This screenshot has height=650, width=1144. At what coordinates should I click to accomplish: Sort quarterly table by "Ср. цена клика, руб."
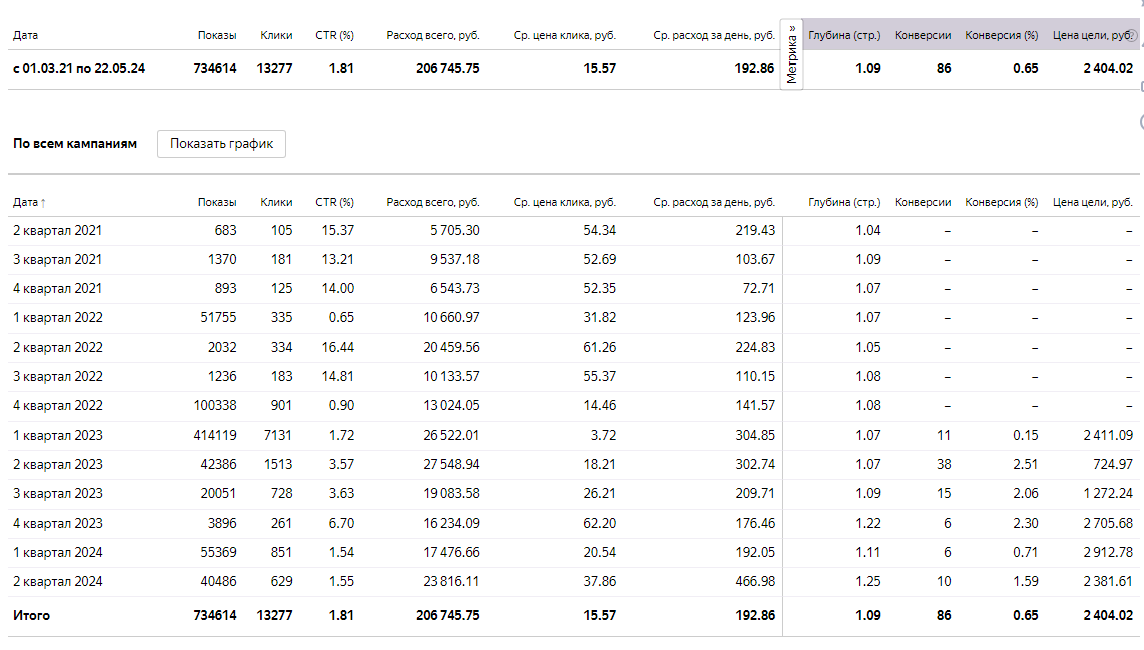[565, 202]
